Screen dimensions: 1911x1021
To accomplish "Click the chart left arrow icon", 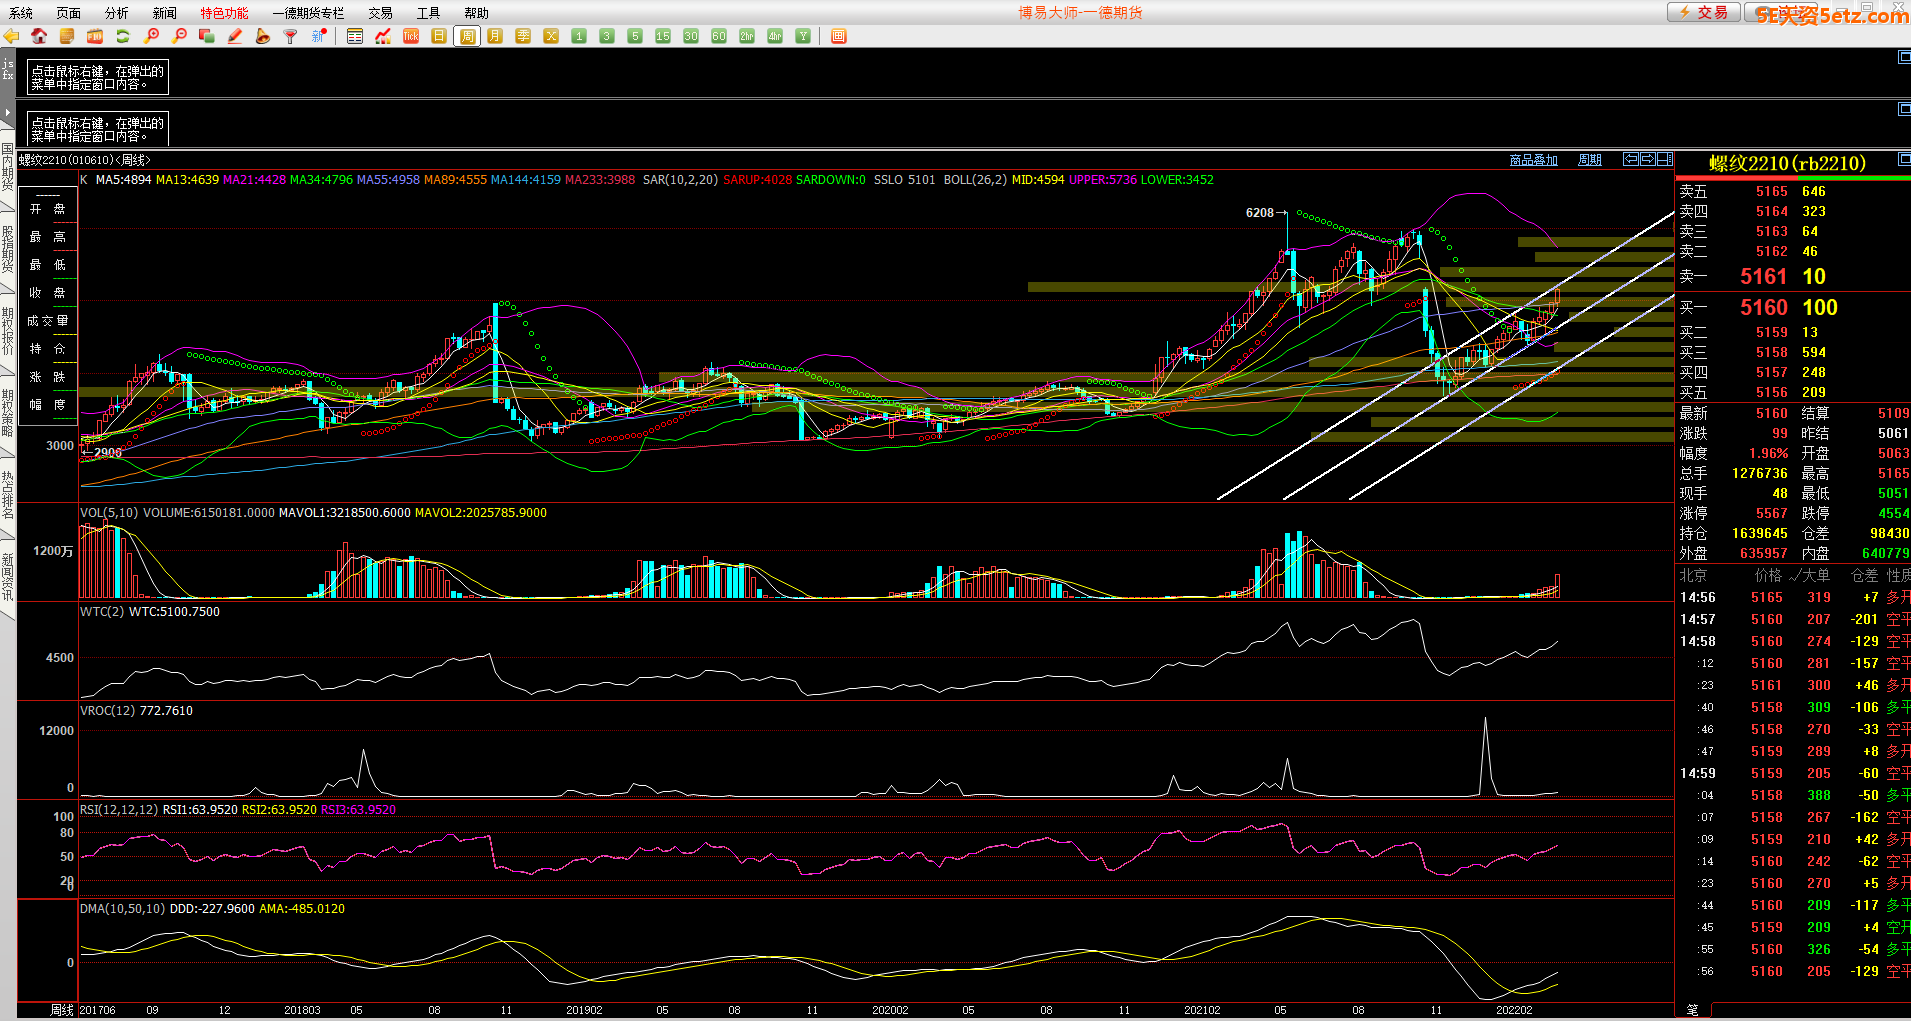I will (x=1631, y=159).
